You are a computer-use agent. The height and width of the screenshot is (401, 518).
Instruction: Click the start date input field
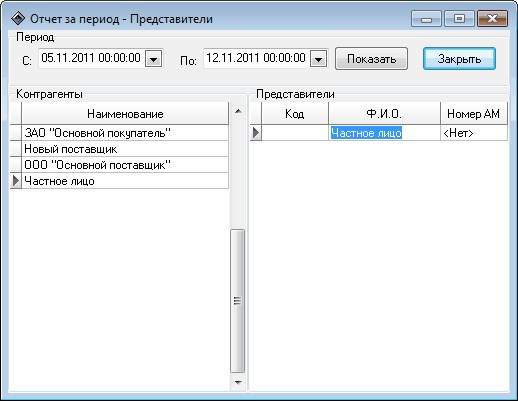92,58
